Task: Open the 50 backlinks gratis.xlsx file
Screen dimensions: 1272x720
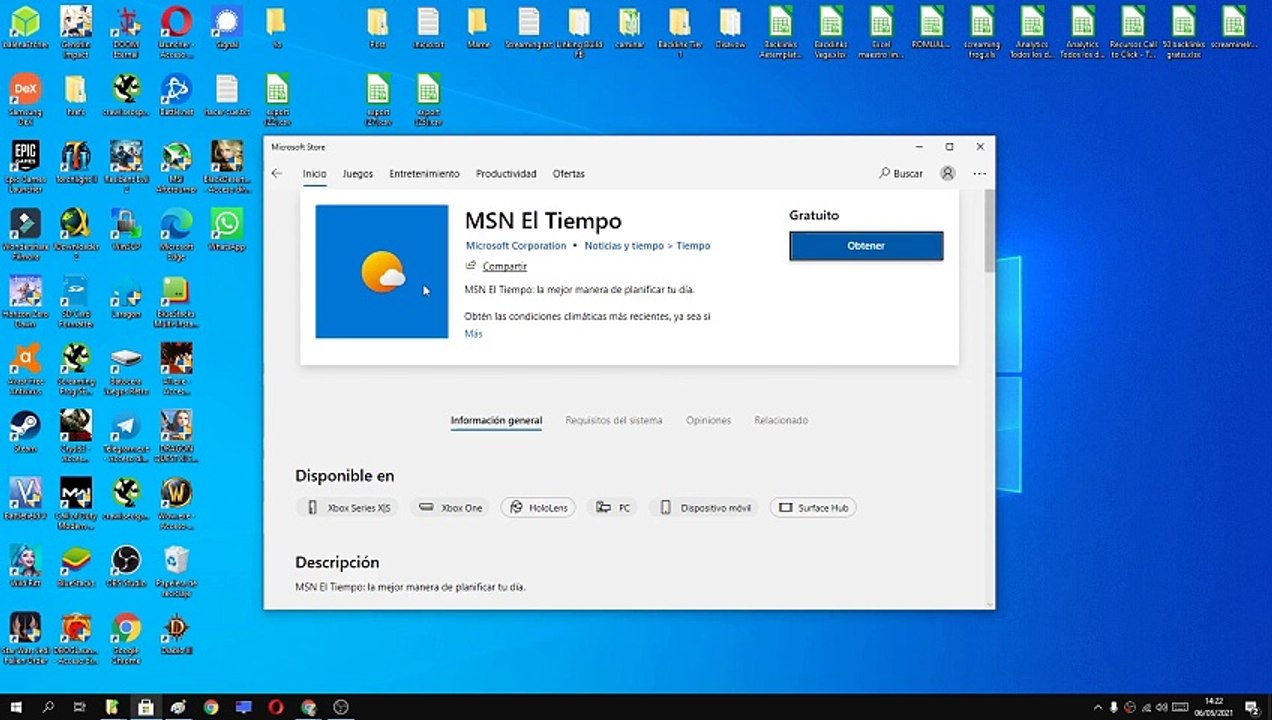Action: (1183, 32)
